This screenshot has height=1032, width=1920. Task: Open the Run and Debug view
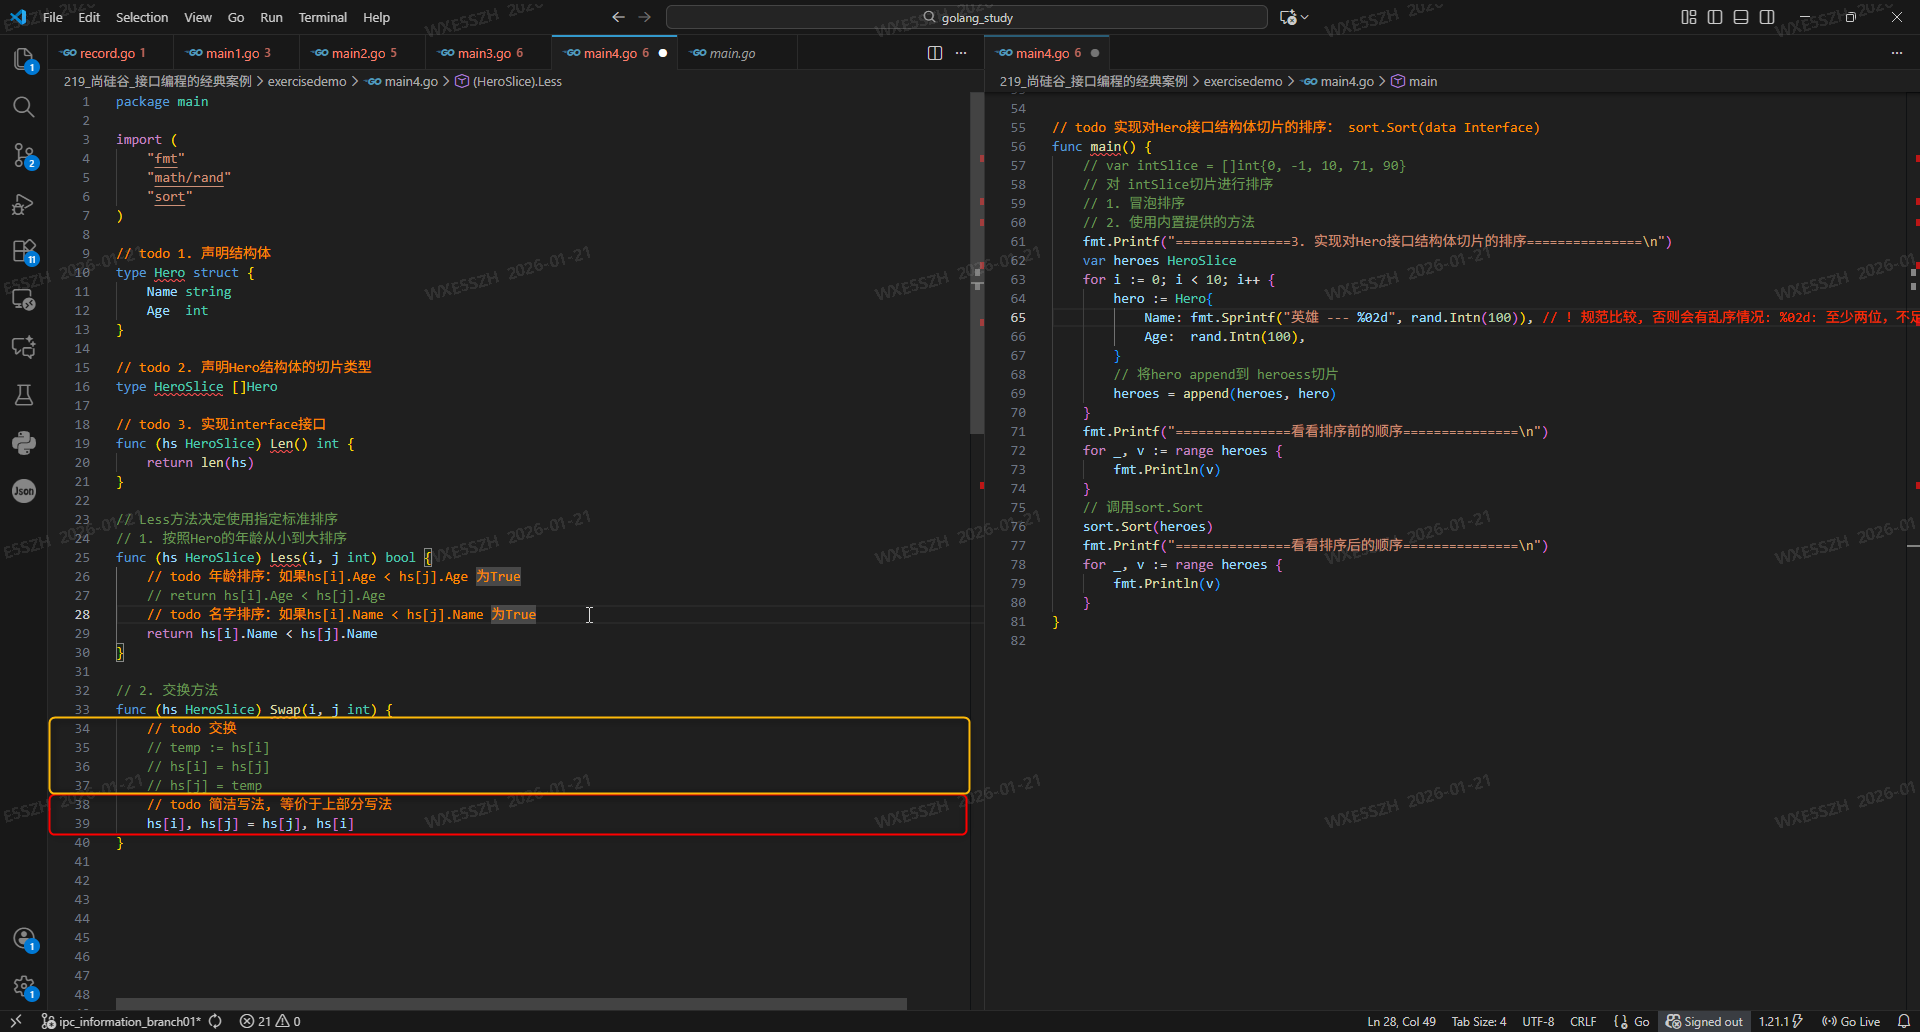coord(24,204)
